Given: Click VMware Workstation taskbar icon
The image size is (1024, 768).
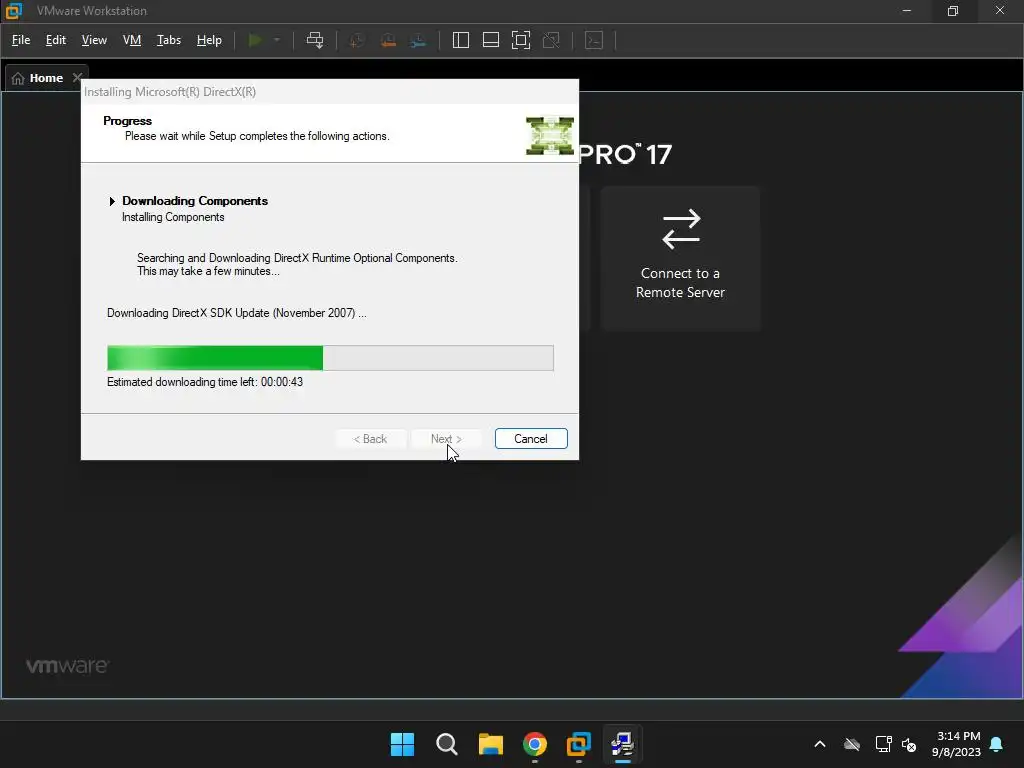Looking at the screenshot, I should click(x=579, y=744).
